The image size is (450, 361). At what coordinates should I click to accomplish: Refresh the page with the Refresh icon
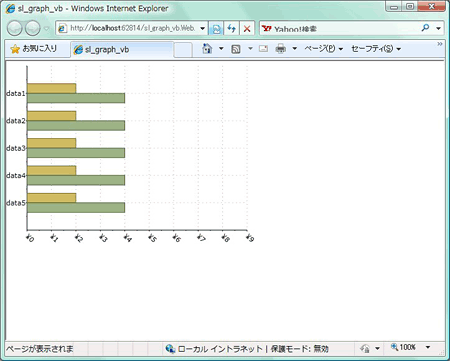pos(232,29)
